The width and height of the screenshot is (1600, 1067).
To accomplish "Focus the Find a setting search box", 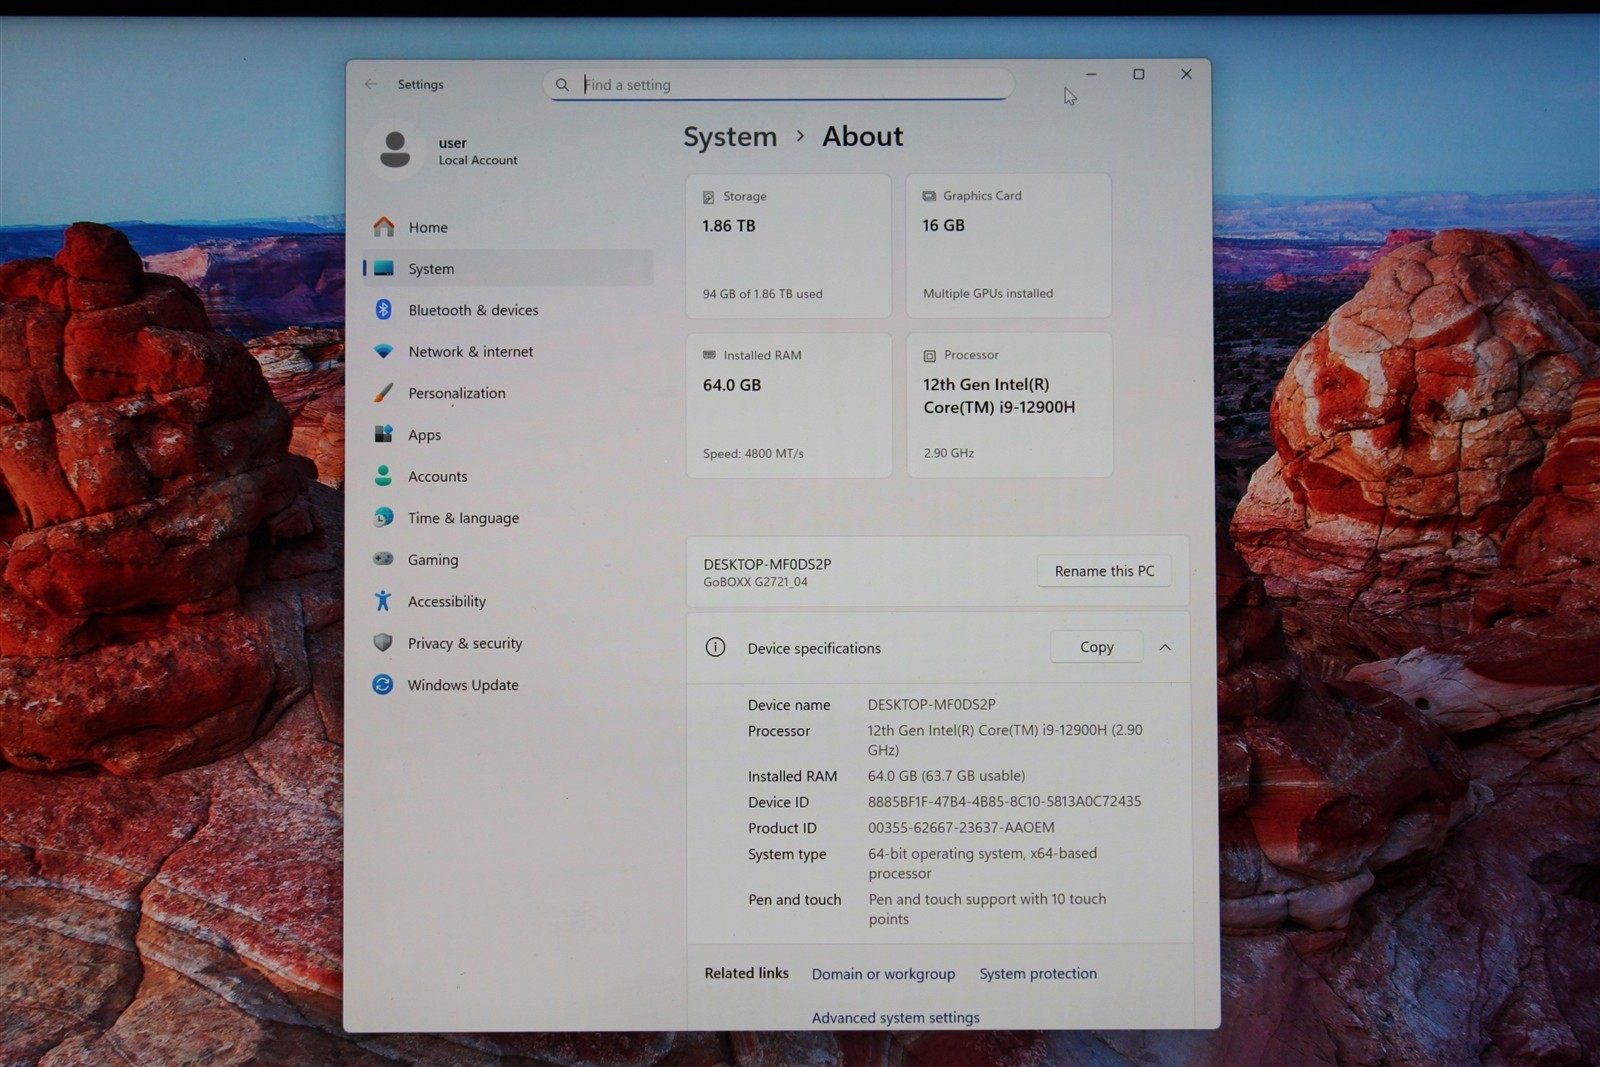I will point(778,85).
